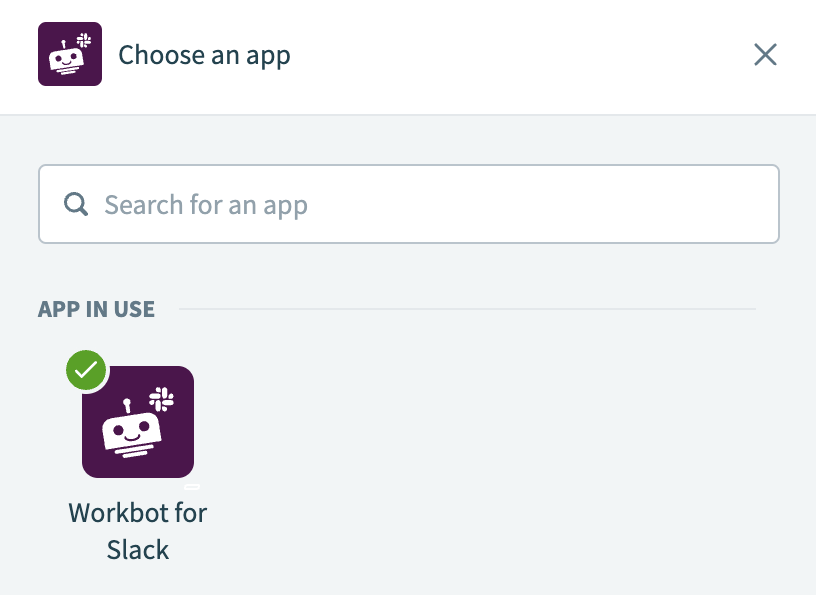Collapse the APP IN USE group header

96,309
